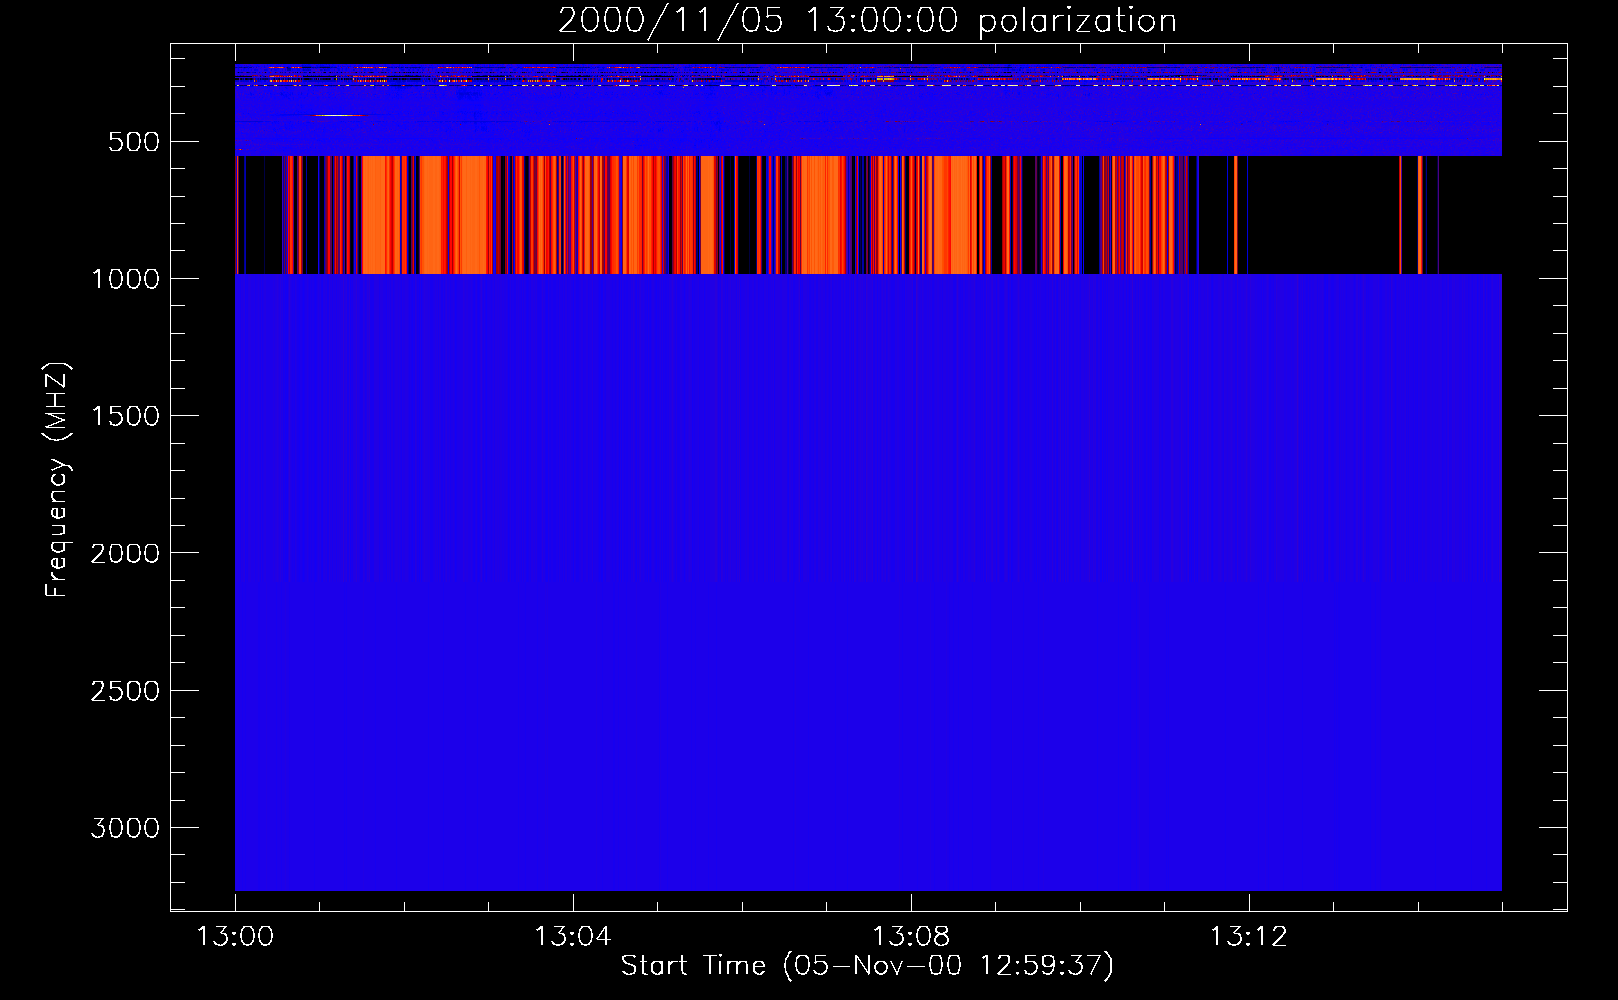Viewport: 1618px width, 1000px height.
Task: Click the 'Frequency (MHZ)' axis label
Action: pyautogui.click(x=57, y=480)
